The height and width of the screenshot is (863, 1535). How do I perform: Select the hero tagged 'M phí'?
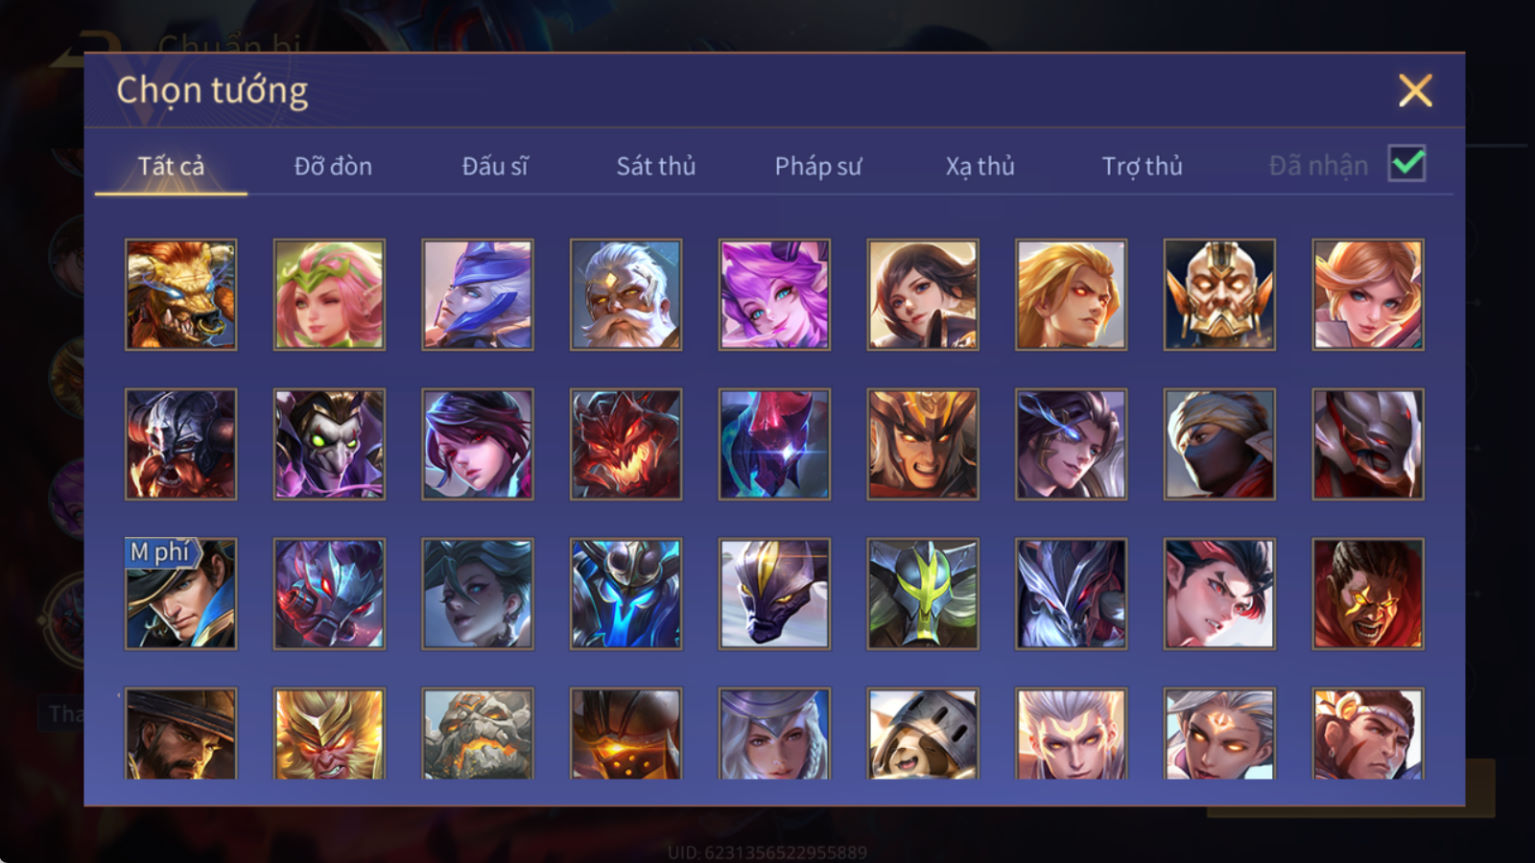pos(181,594)
